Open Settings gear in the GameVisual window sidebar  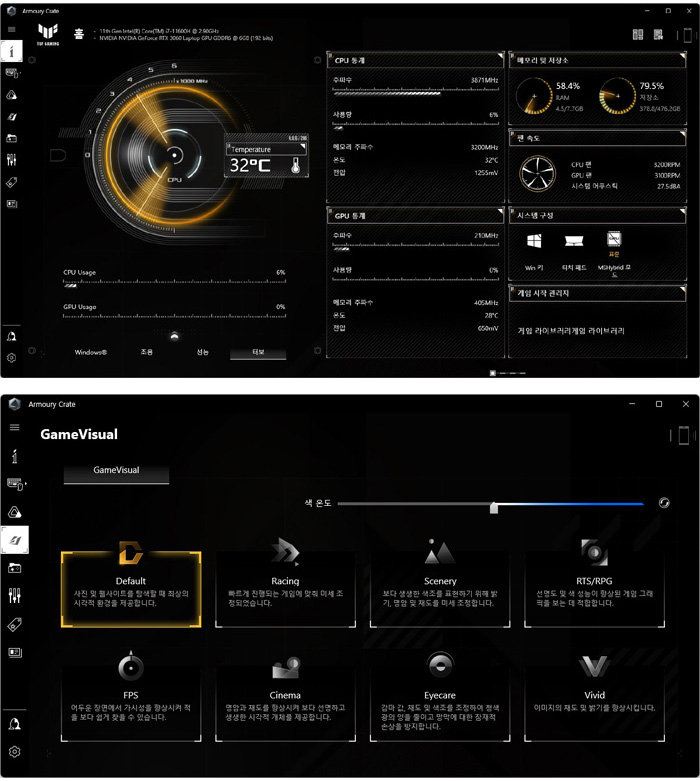[x=14, y=752]
